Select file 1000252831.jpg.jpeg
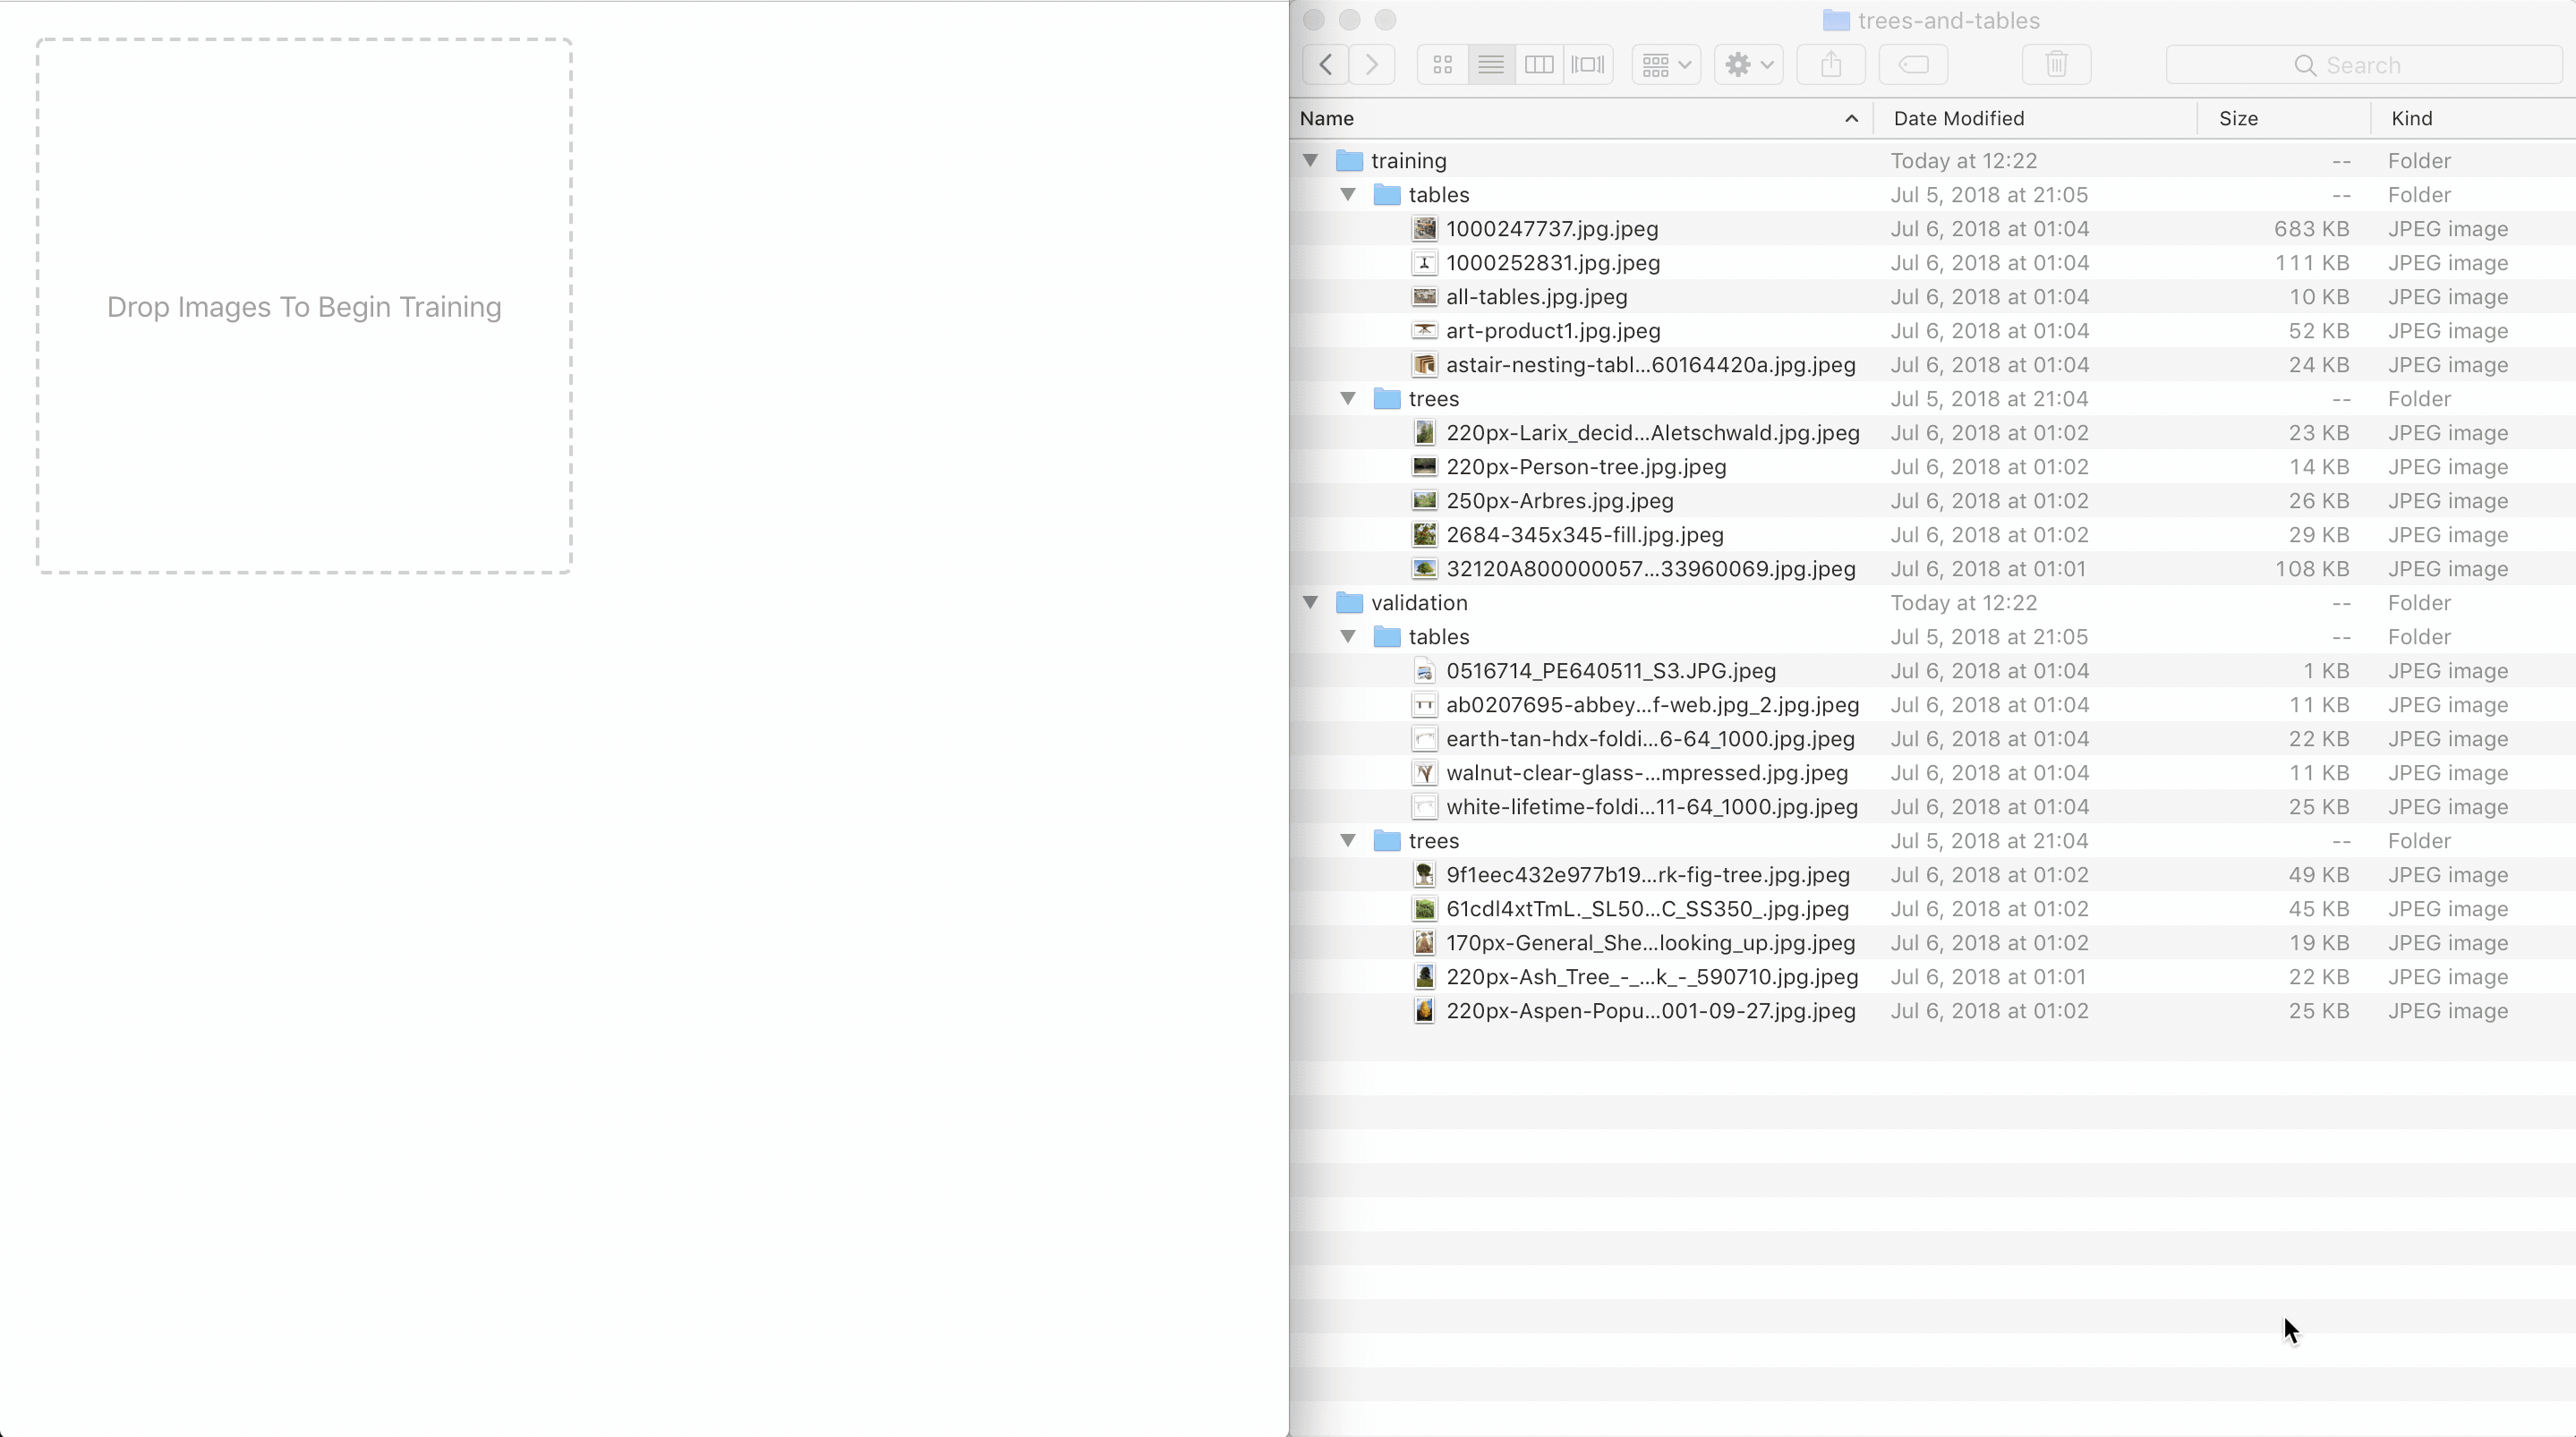Screen dimensions: 2576x1437 (1552, 263)
